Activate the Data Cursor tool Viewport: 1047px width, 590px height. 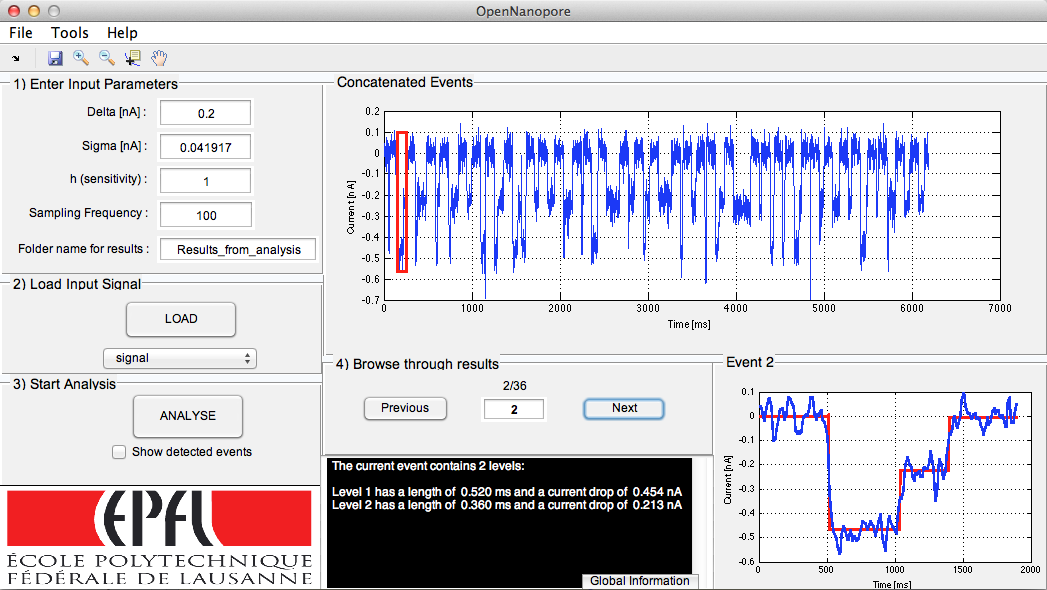132,59
